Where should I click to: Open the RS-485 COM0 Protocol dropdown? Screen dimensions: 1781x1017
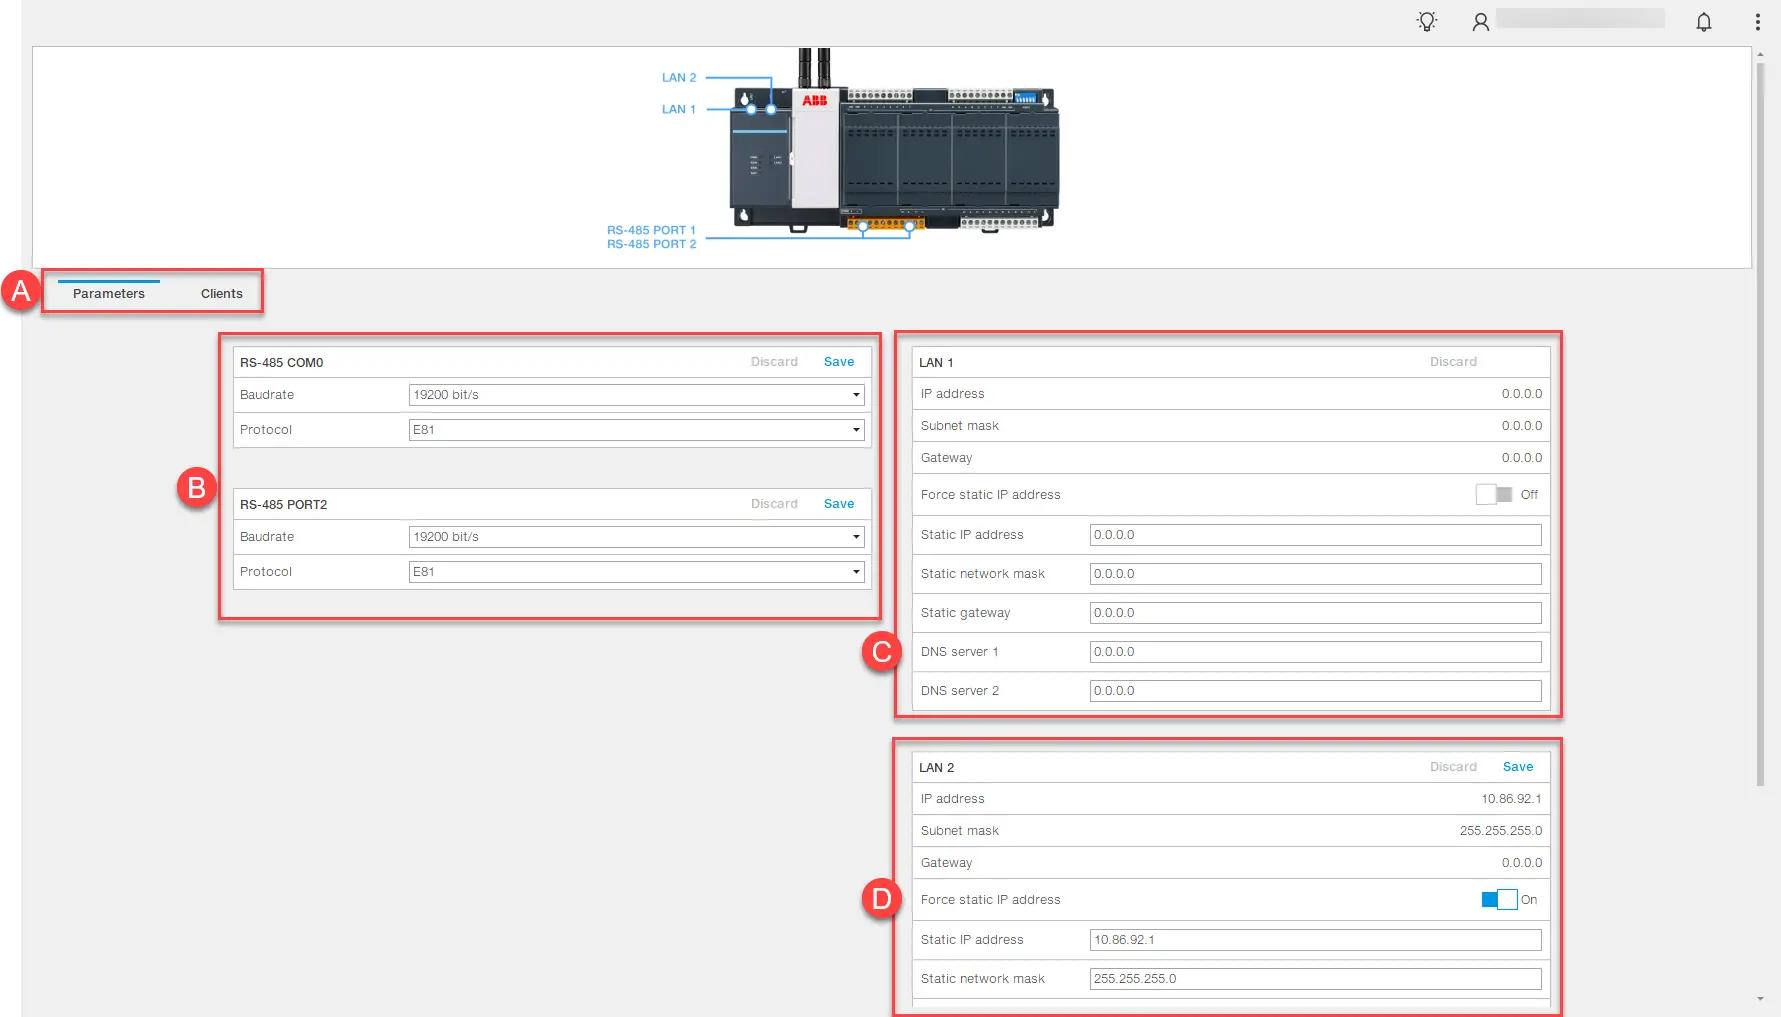pyautogui.click(x=636, y=430)
